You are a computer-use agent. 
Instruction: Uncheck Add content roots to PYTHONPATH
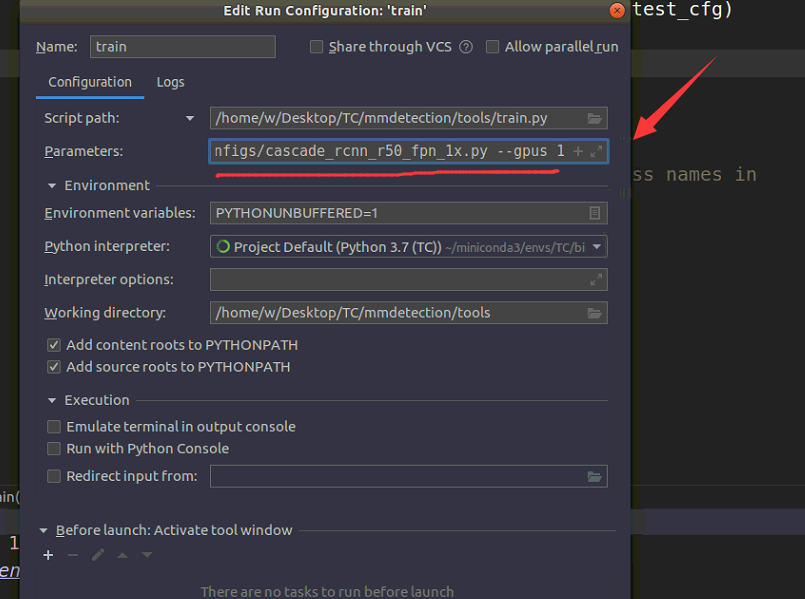[x=54, y=345]
